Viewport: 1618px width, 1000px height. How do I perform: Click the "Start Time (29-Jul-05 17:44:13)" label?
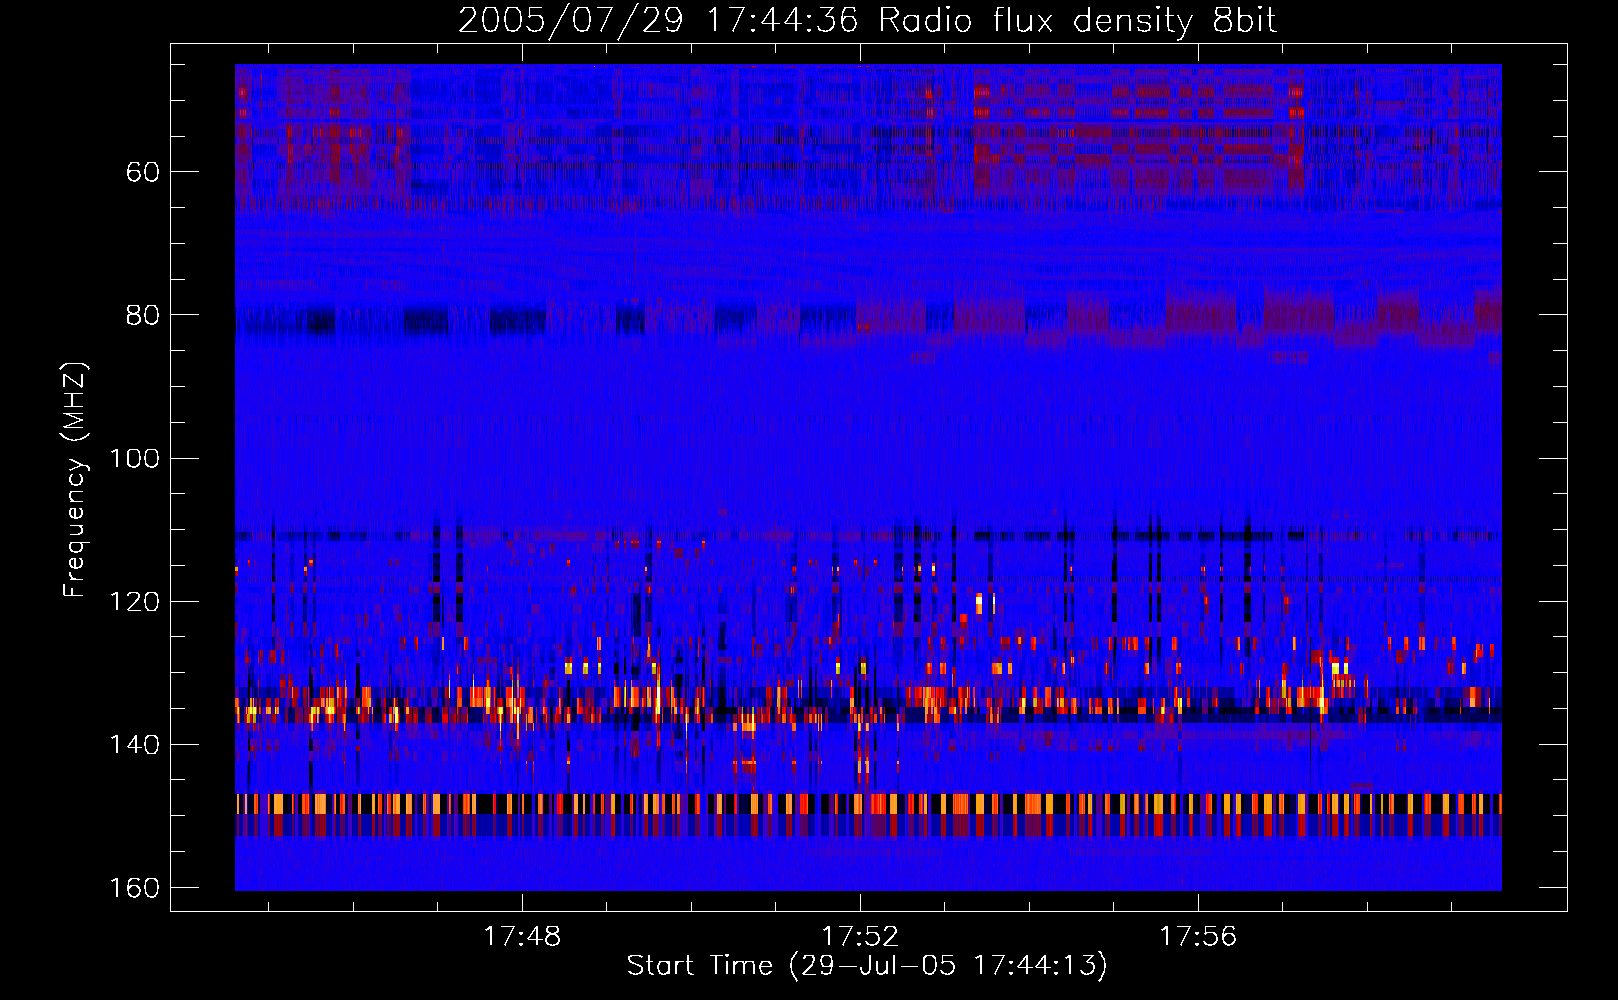point(867,966)
